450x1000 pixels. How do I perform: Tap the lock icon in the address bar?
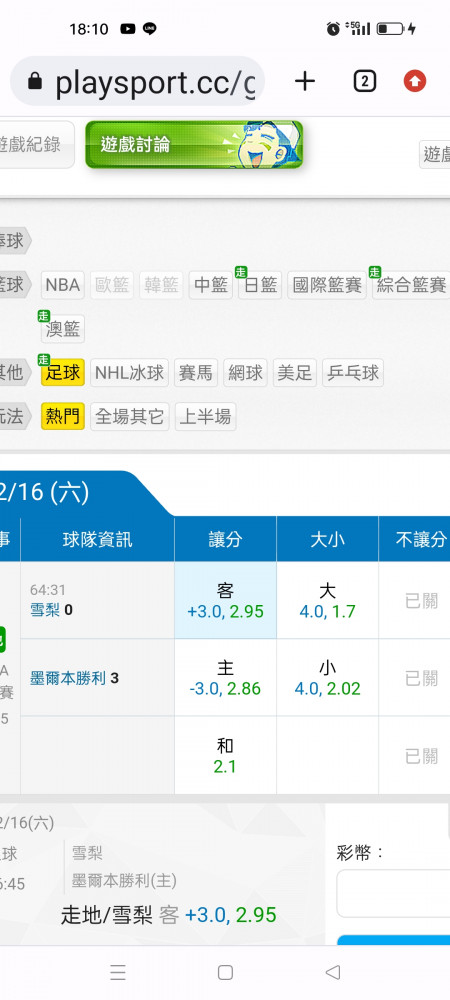pos(35,81)
